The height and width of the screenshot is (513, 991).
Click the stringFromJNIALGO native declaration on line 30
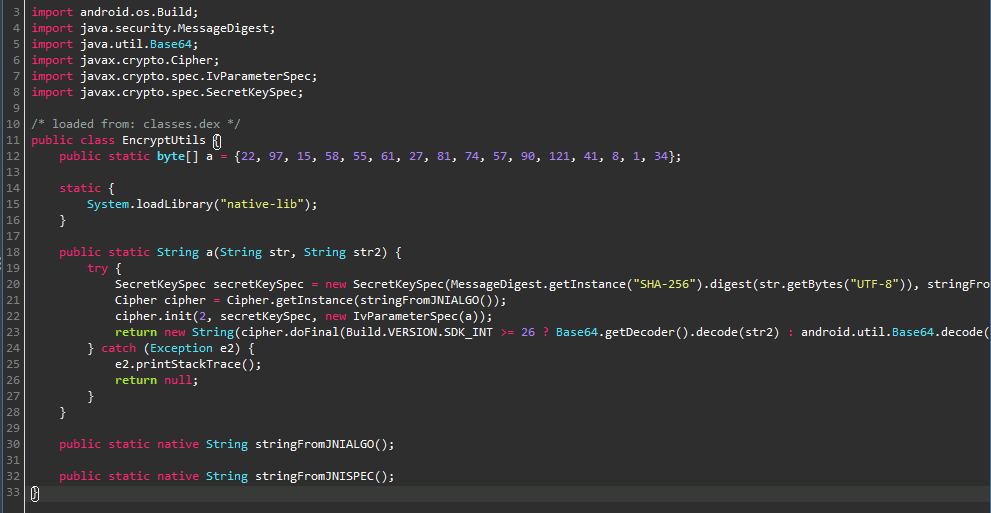point(227,444)
